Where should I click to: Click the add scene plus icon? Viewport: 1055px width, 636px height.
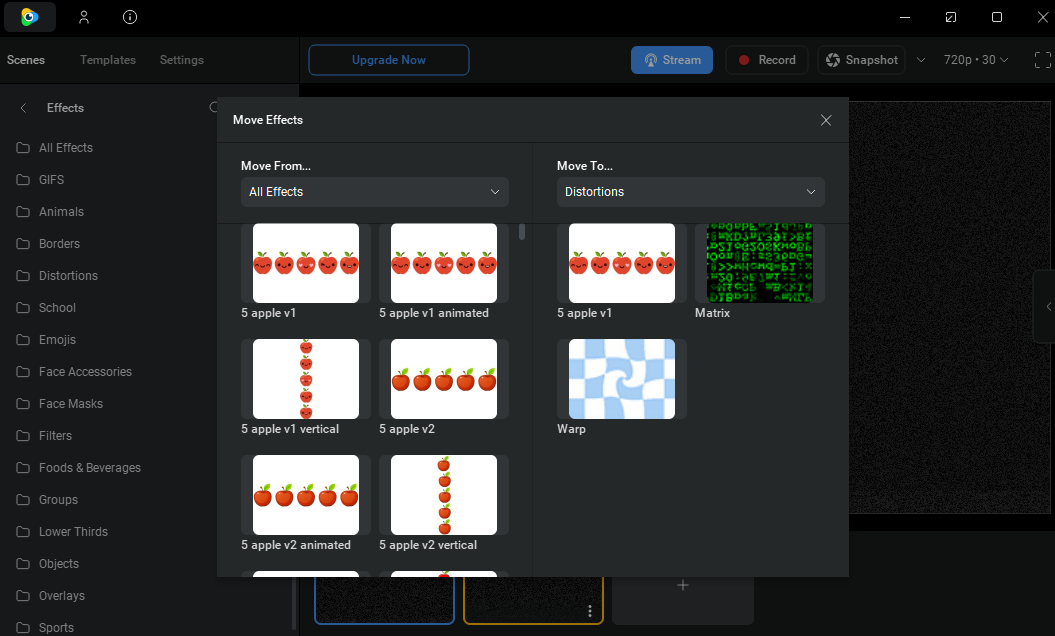point(683,585)
